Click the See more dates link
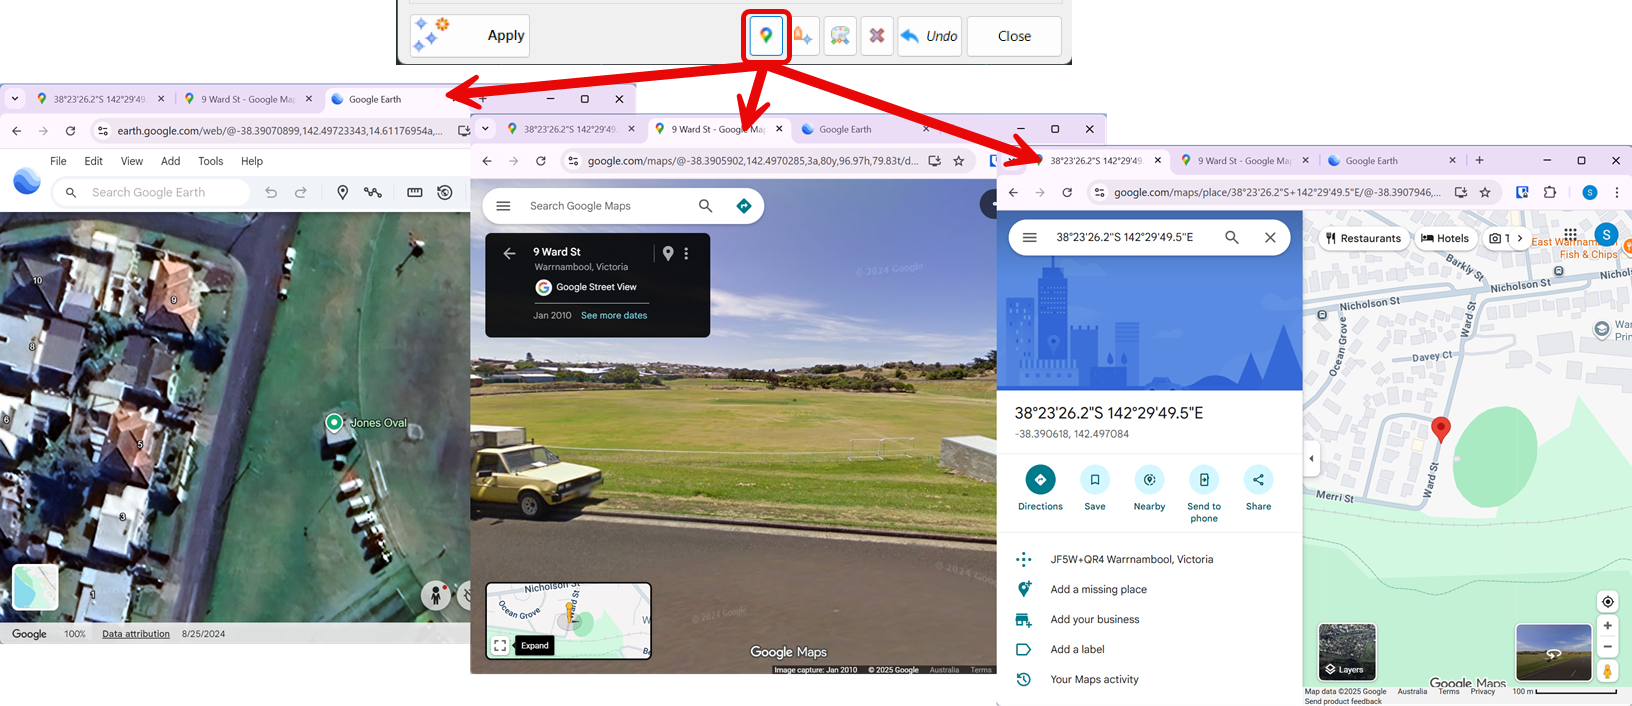The image size is (1632, 706). 614,315
